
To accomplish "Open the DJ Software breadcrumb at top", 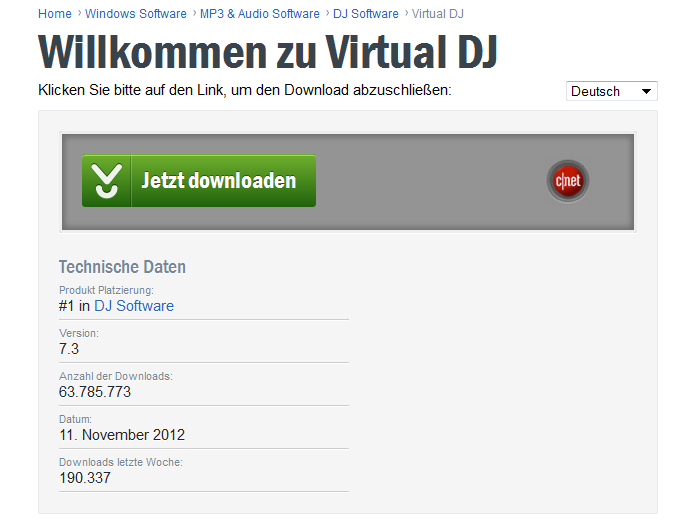I will click(x=365, y=14).
